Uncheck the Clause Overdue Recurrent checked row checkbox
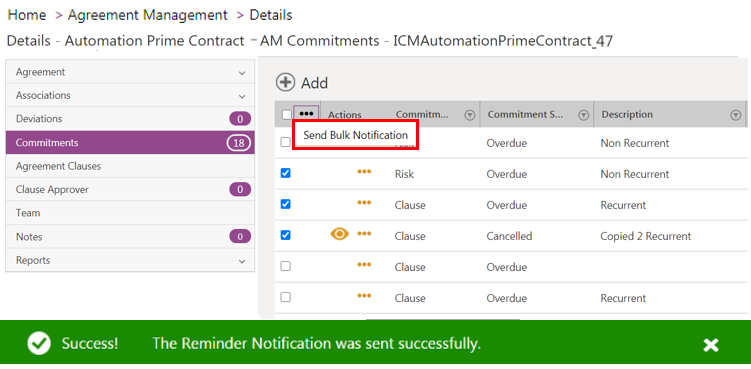Viewport: 751px width, 369px height. click(285, 204)
